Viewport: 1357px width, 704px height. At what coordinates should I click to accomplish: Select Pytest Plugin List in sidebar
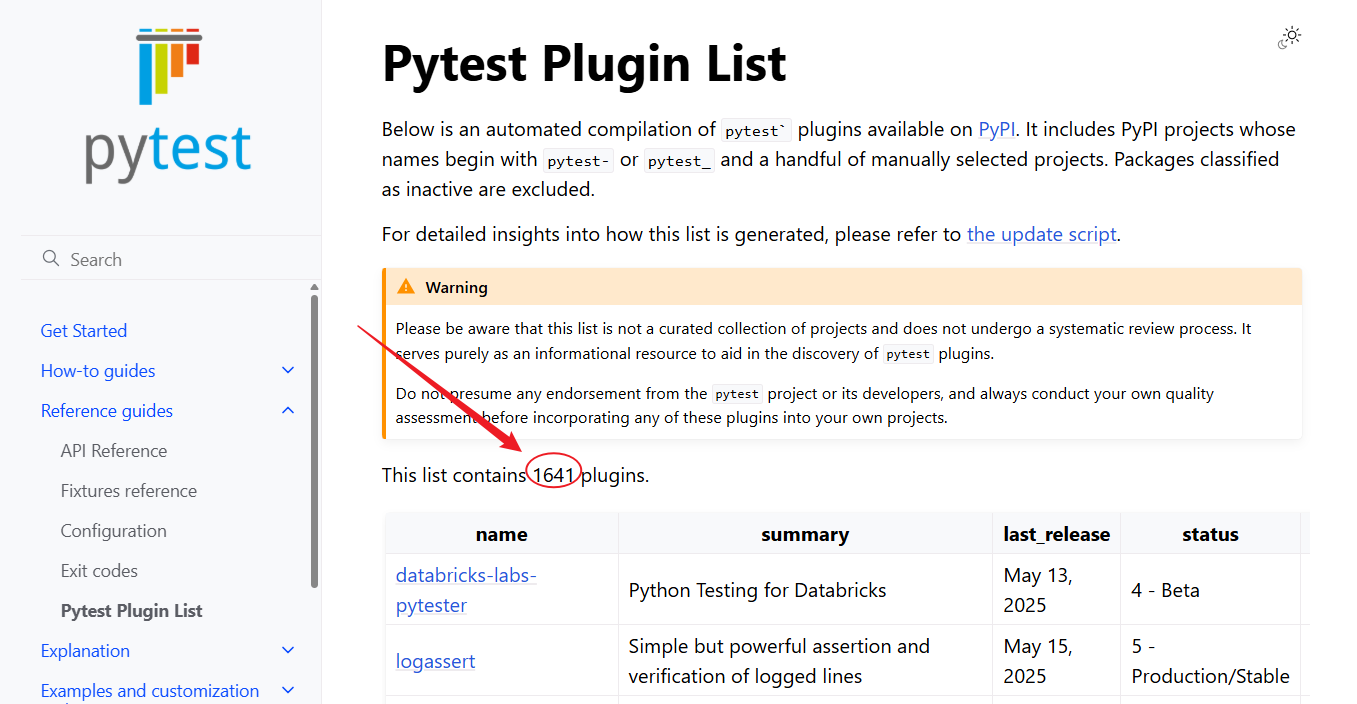pos(132,611)
